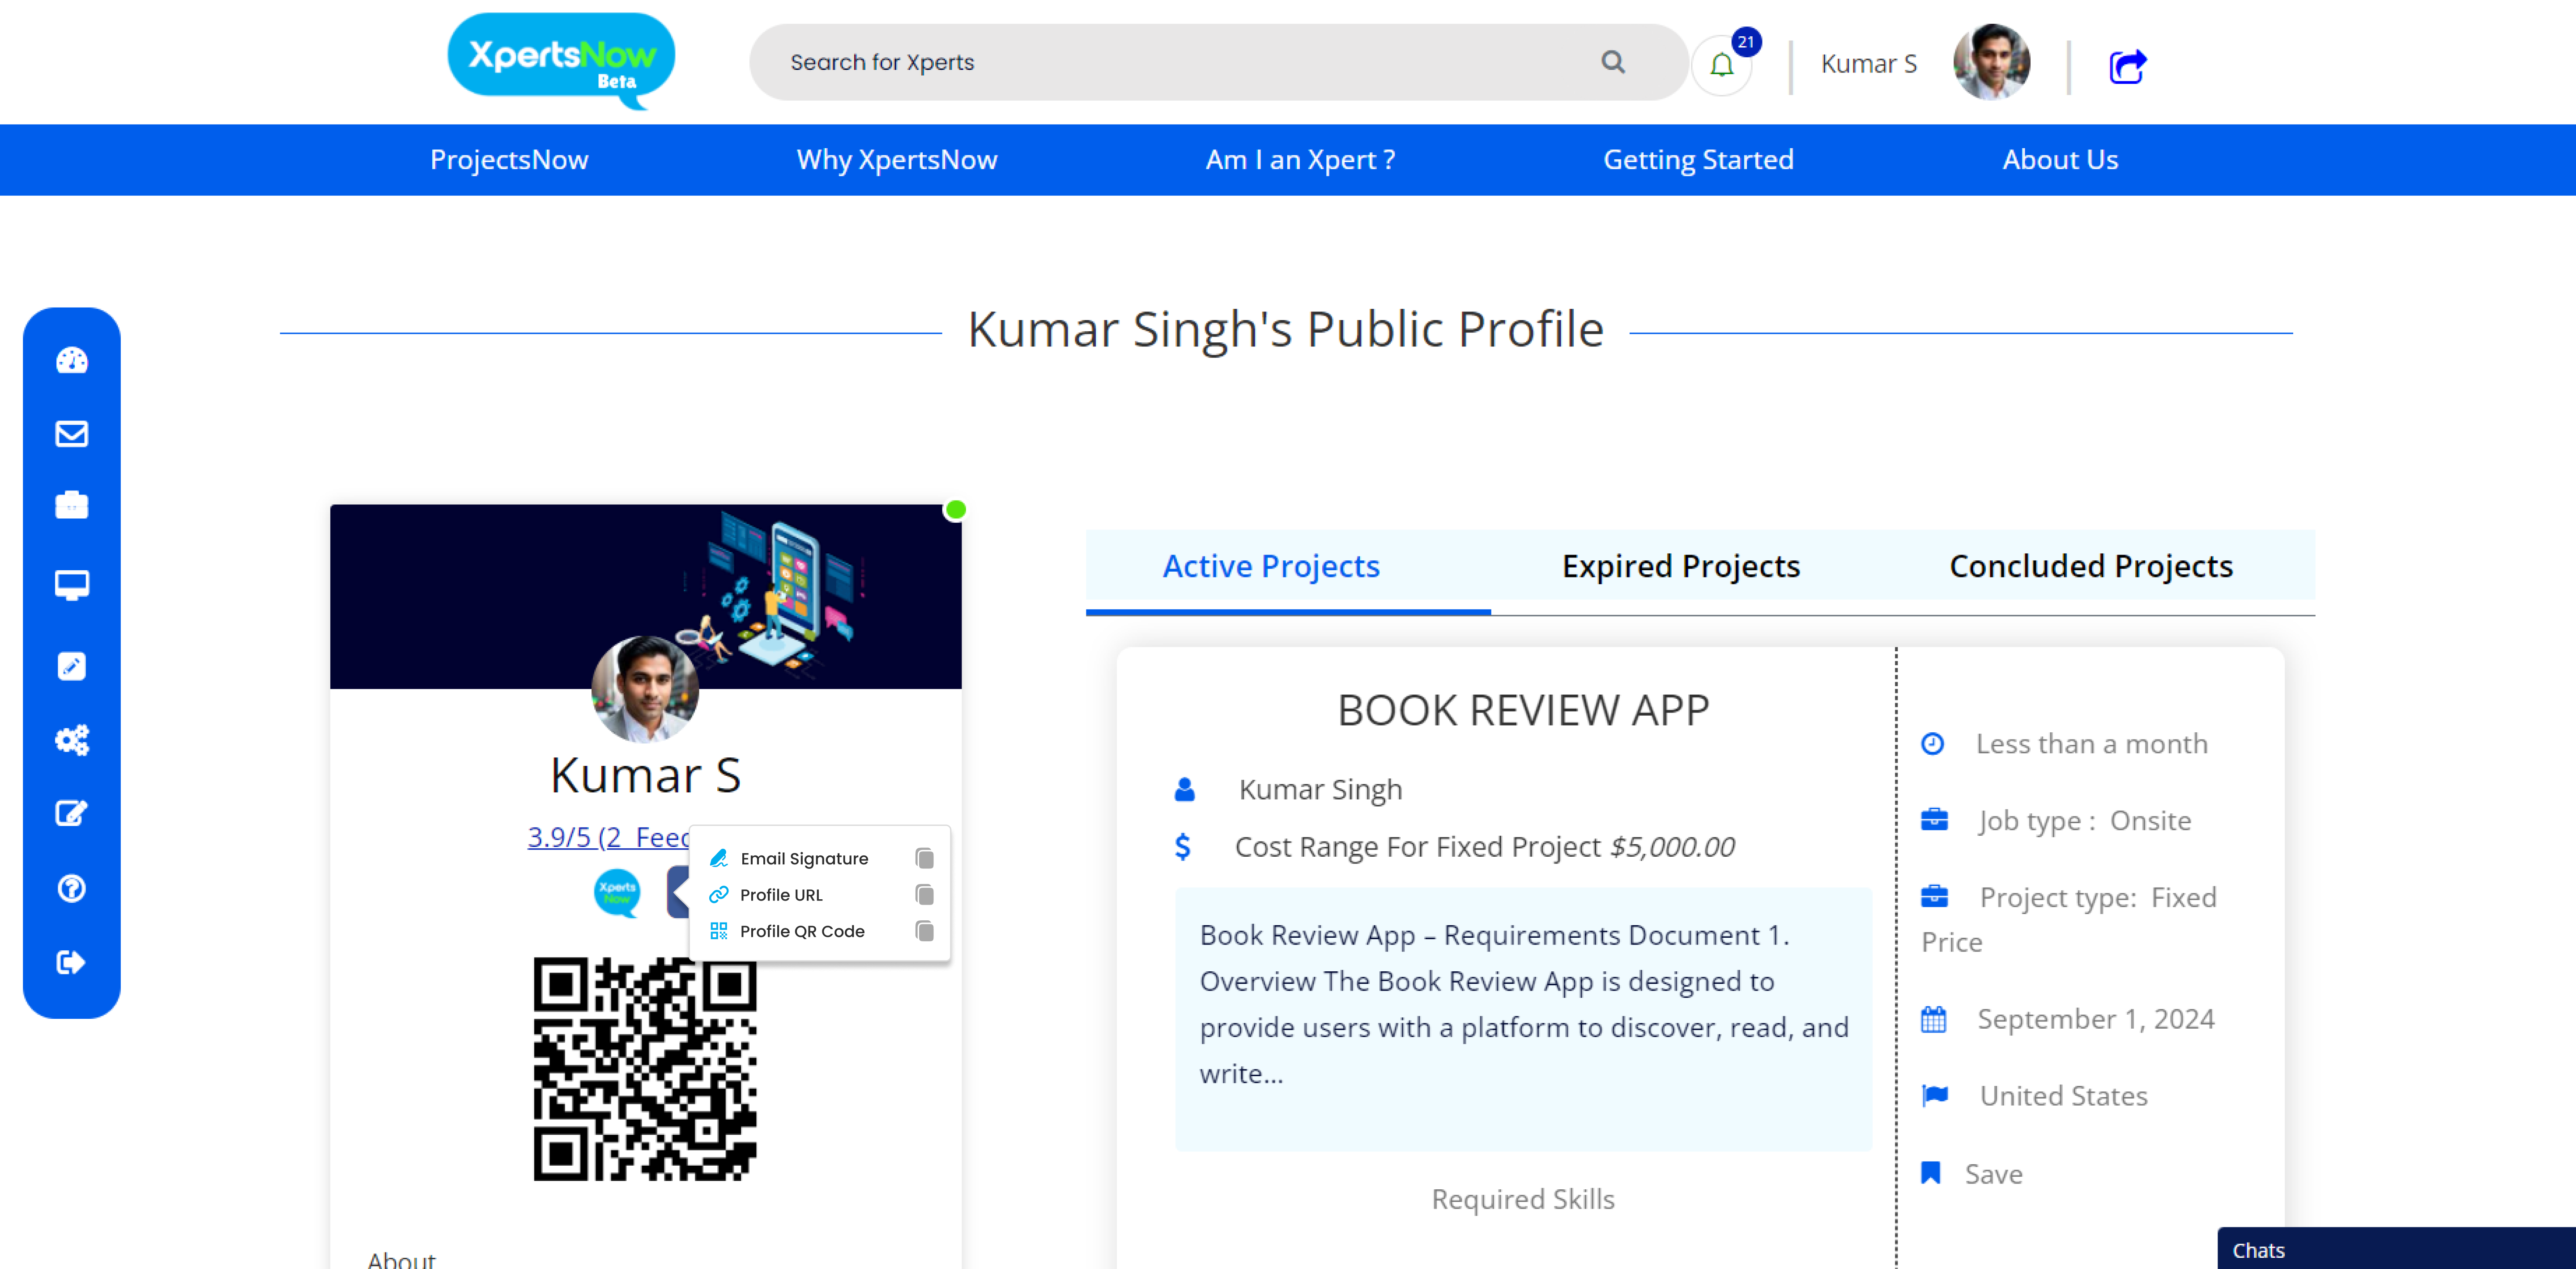2576x1269 pixels.
Task: Click the "Required Skills" heading
Action: 1523,1199
